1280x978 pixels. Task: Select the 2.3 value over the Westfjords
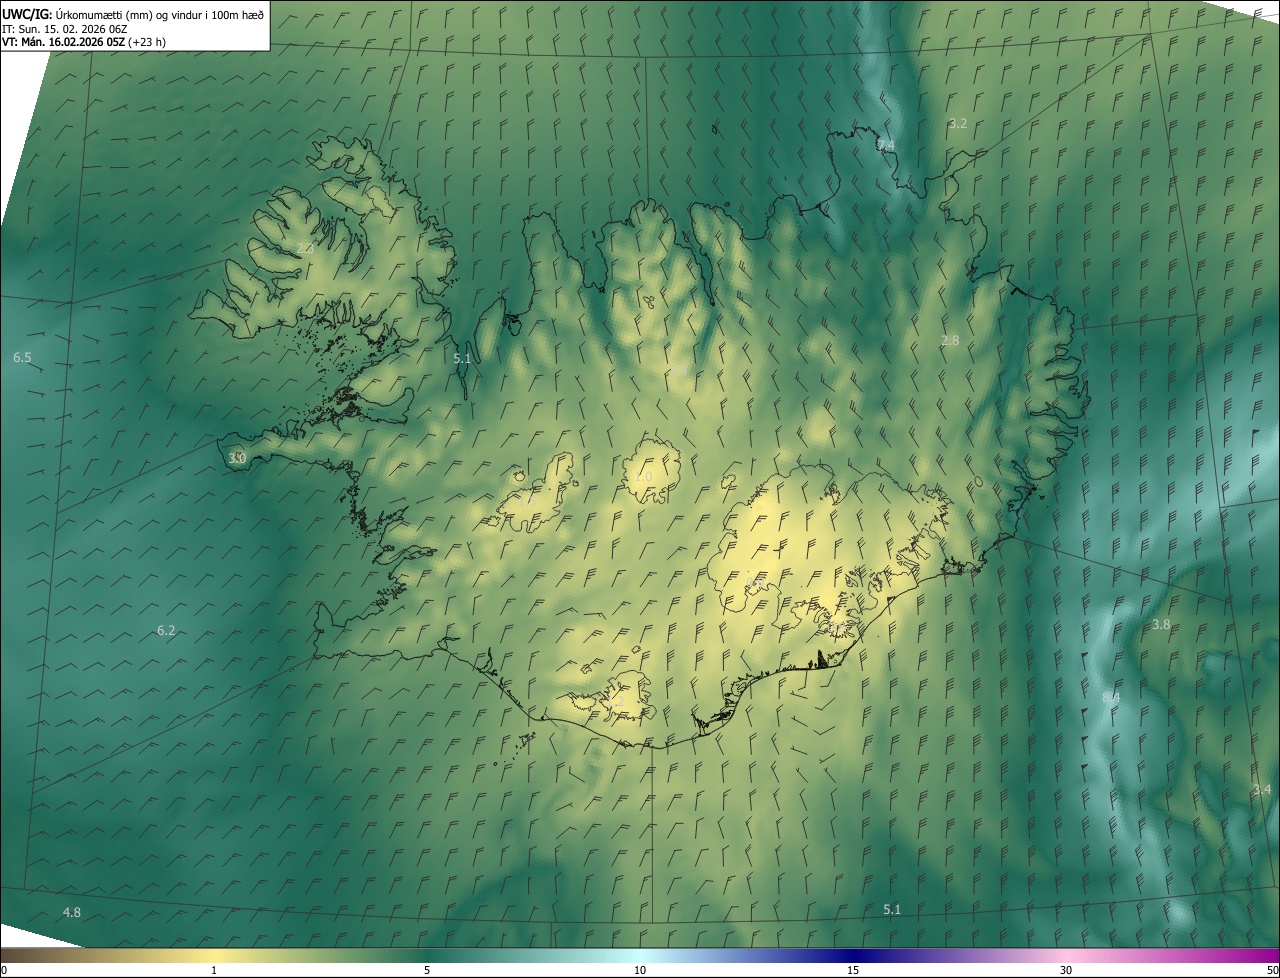pyautogui.click(x=305, y=247)
